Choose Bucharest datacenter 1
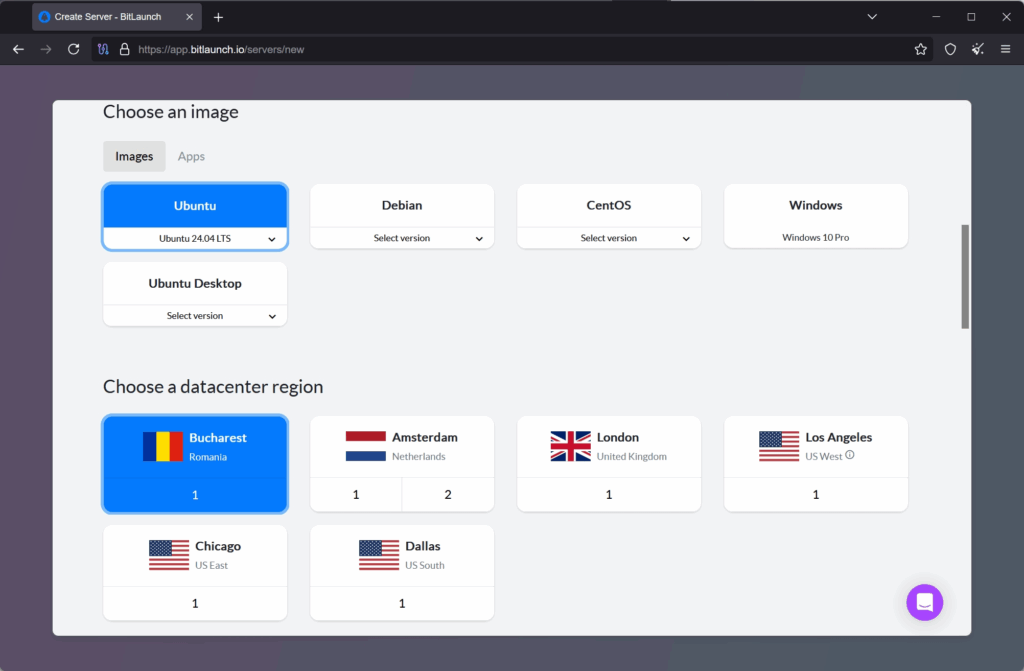 pyautogui.click(x=195, y=495)
